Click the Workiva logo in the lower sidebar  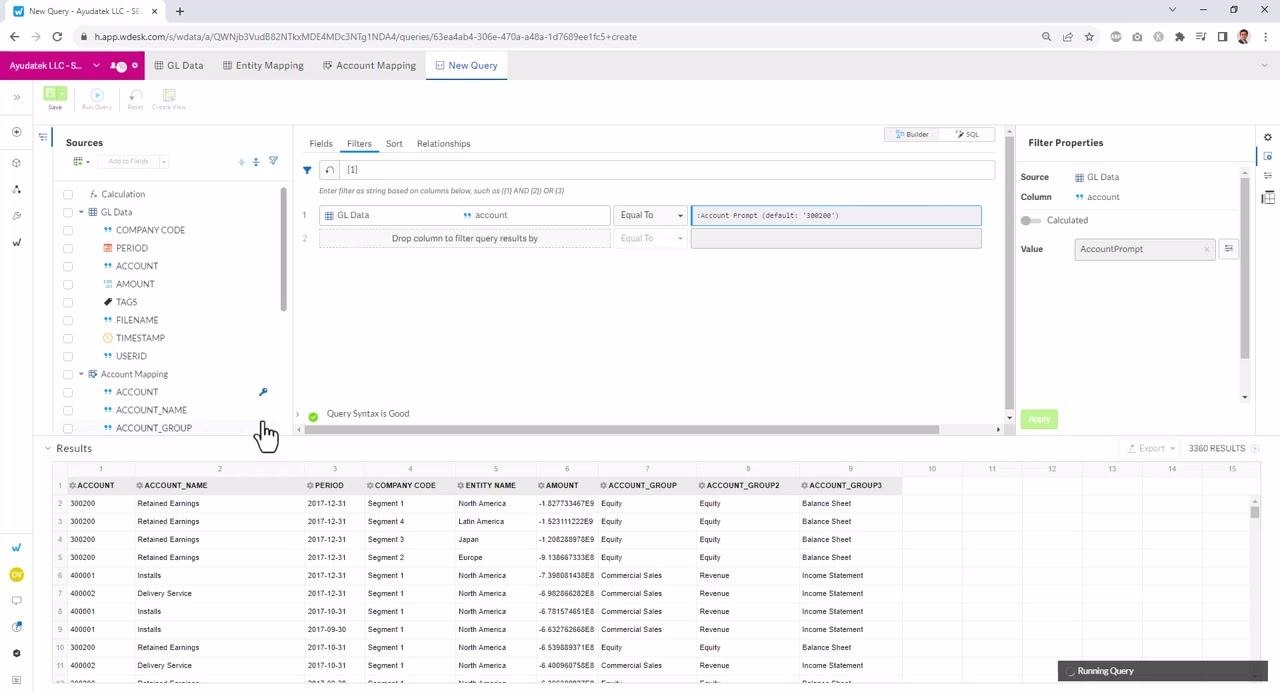pyautogui.click(x=16, y=548)
